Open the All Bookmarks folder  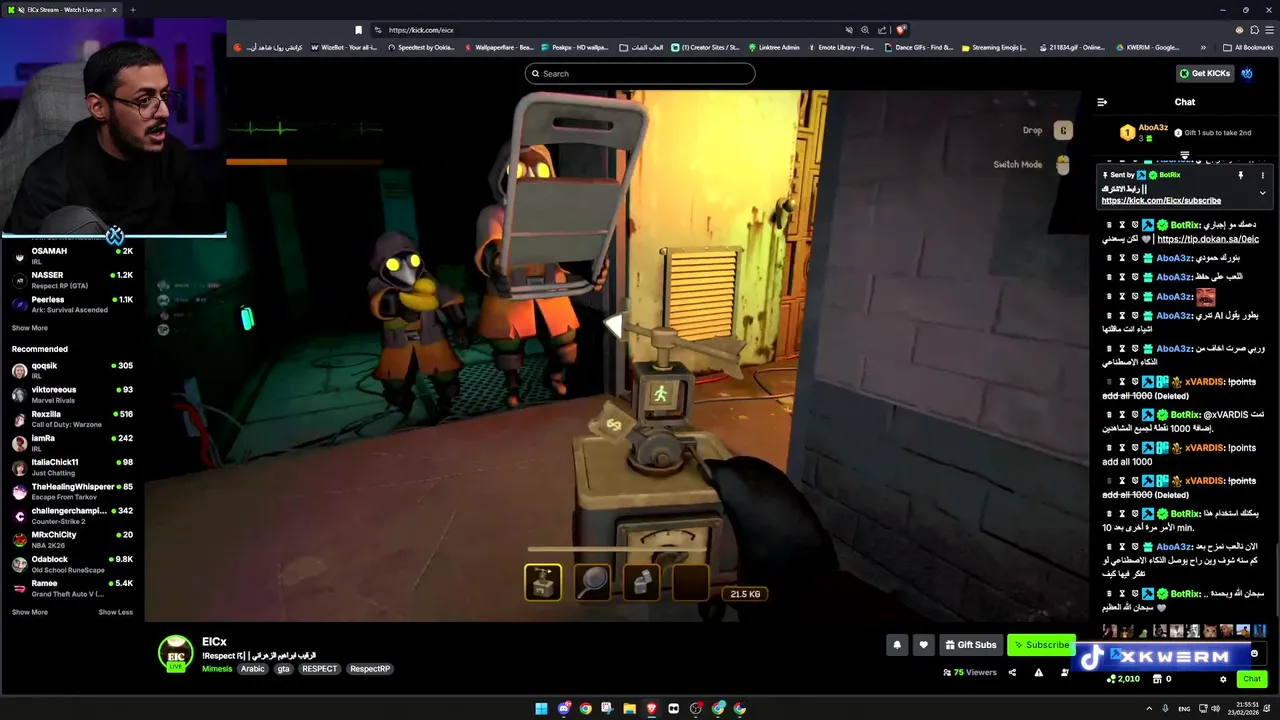1248,47
